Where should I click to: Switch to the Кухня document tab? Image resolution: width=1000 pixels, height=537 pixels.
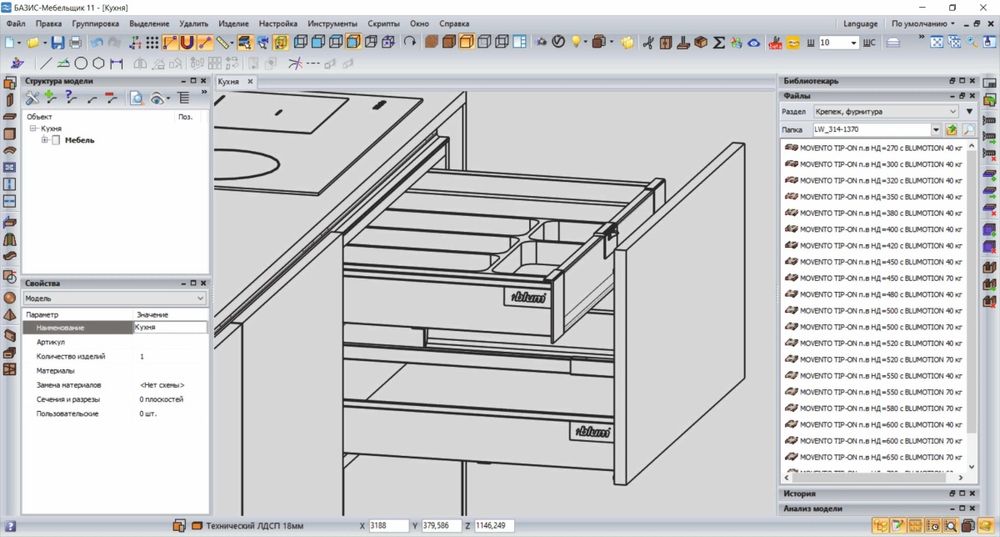[229, 82]
